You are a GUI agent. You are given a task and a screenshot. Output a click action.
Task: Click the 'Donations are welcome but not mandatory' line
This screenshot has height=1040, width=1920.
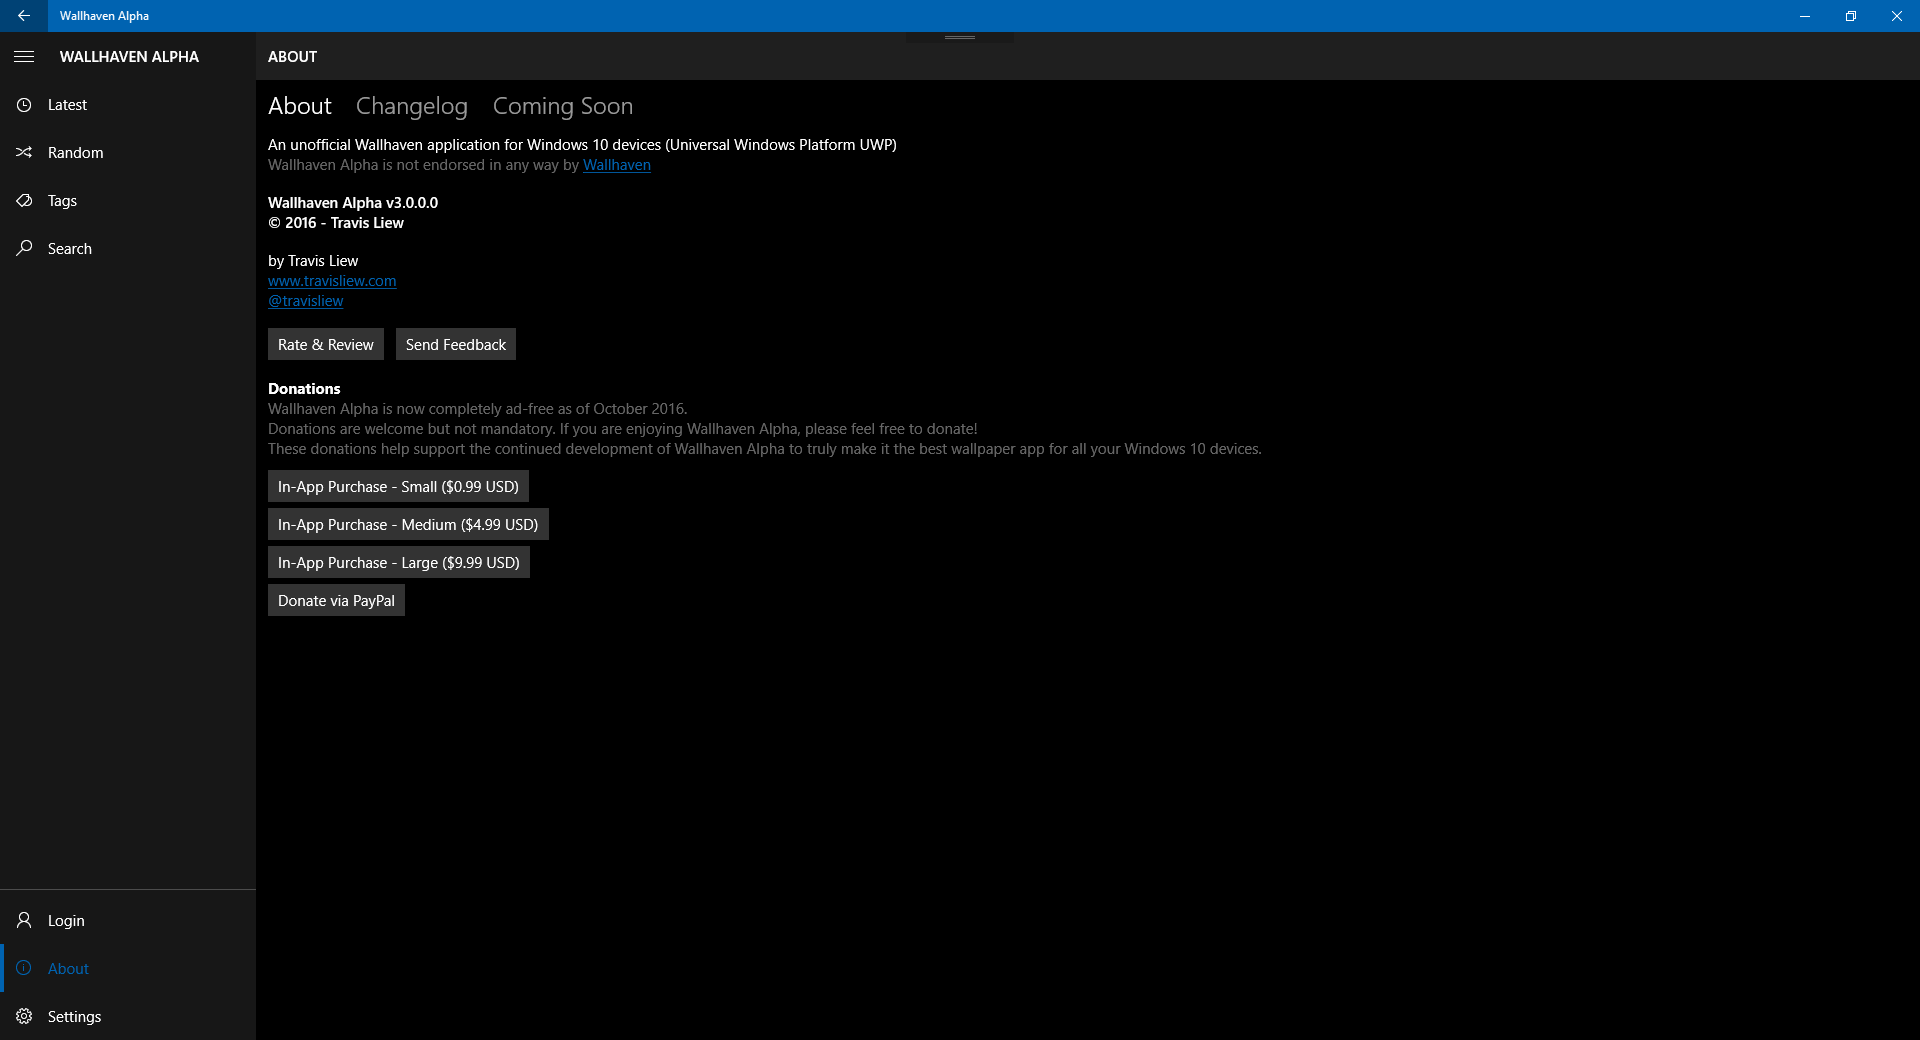coord(623,429)
